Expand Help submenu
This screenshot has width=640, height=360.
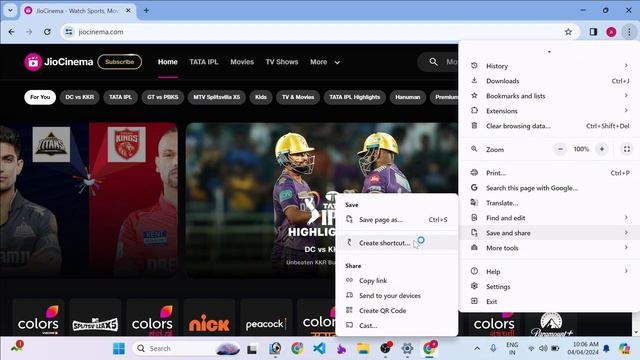point(549,271)
